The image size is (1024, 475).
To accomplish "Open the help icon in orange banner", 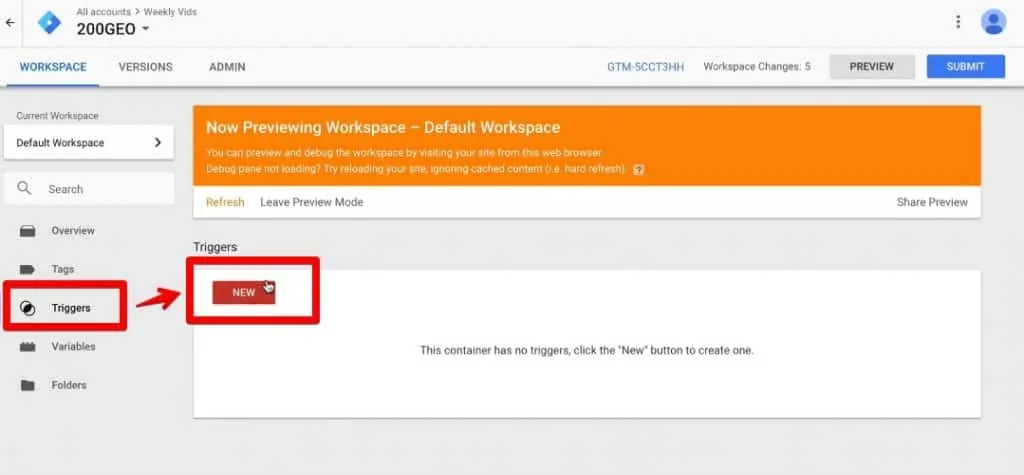I will point(639,169).
